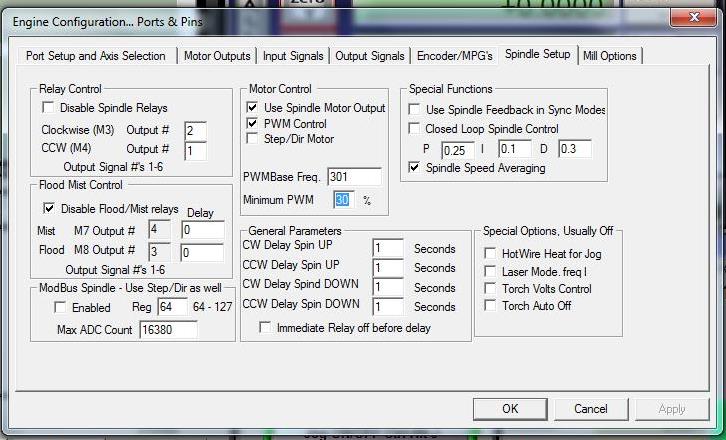Image resolution: width=726 pixels, height=440 pixels.
Task: Enable Disable Spindle Relays checkbox
Action: [47, 108]
